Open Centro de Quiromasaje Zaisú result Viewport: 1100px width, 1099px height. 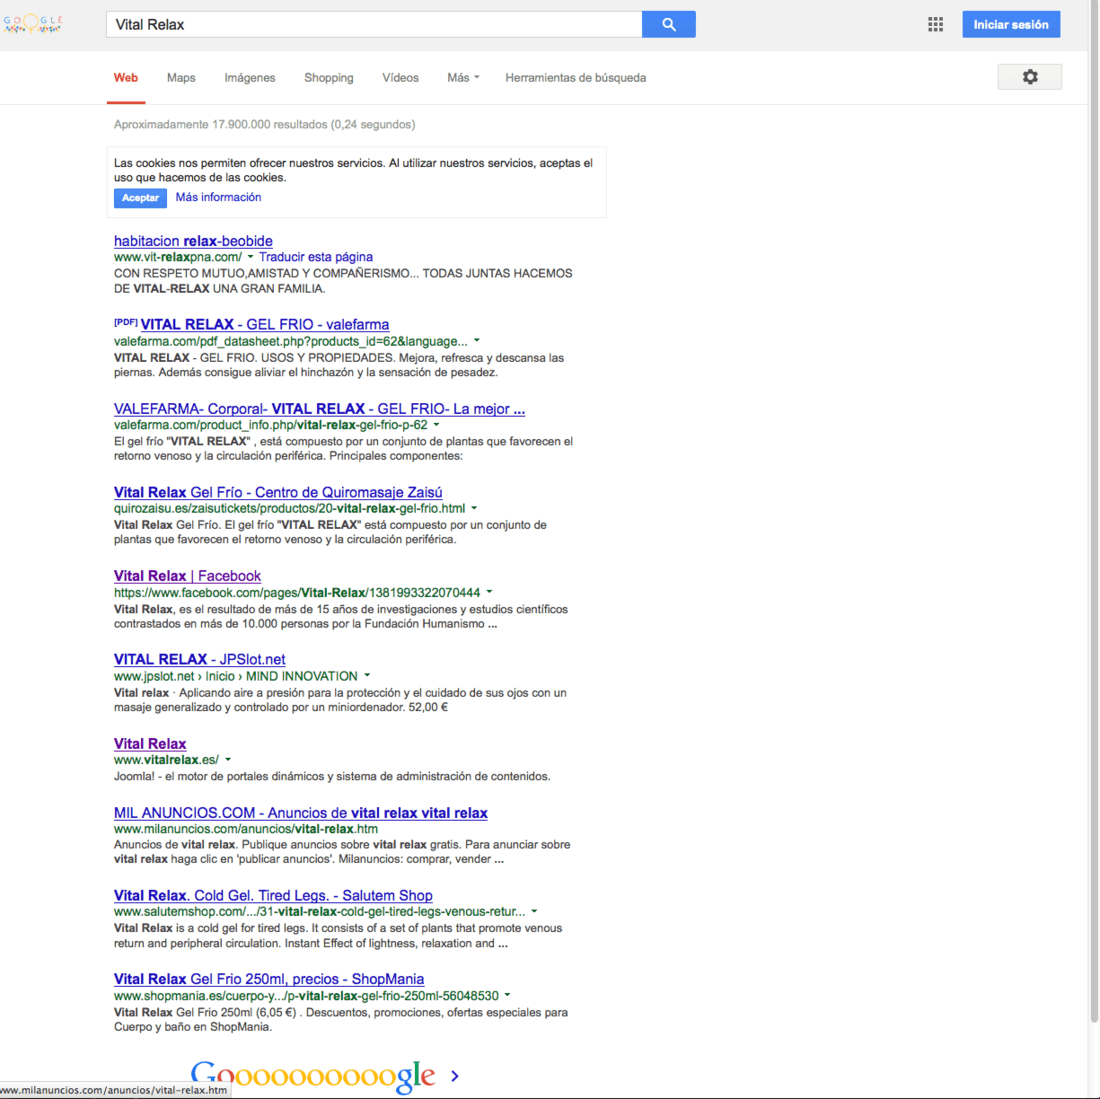tap(278, 492)
